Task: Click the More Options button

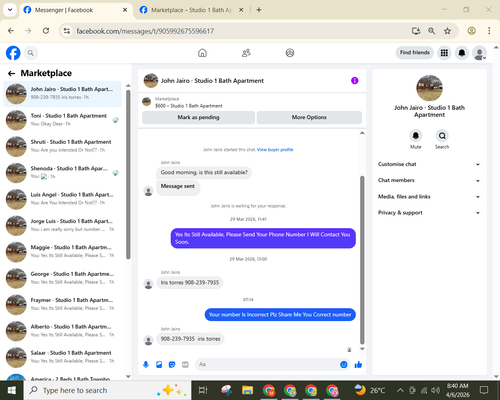Action: pos(309,117)
